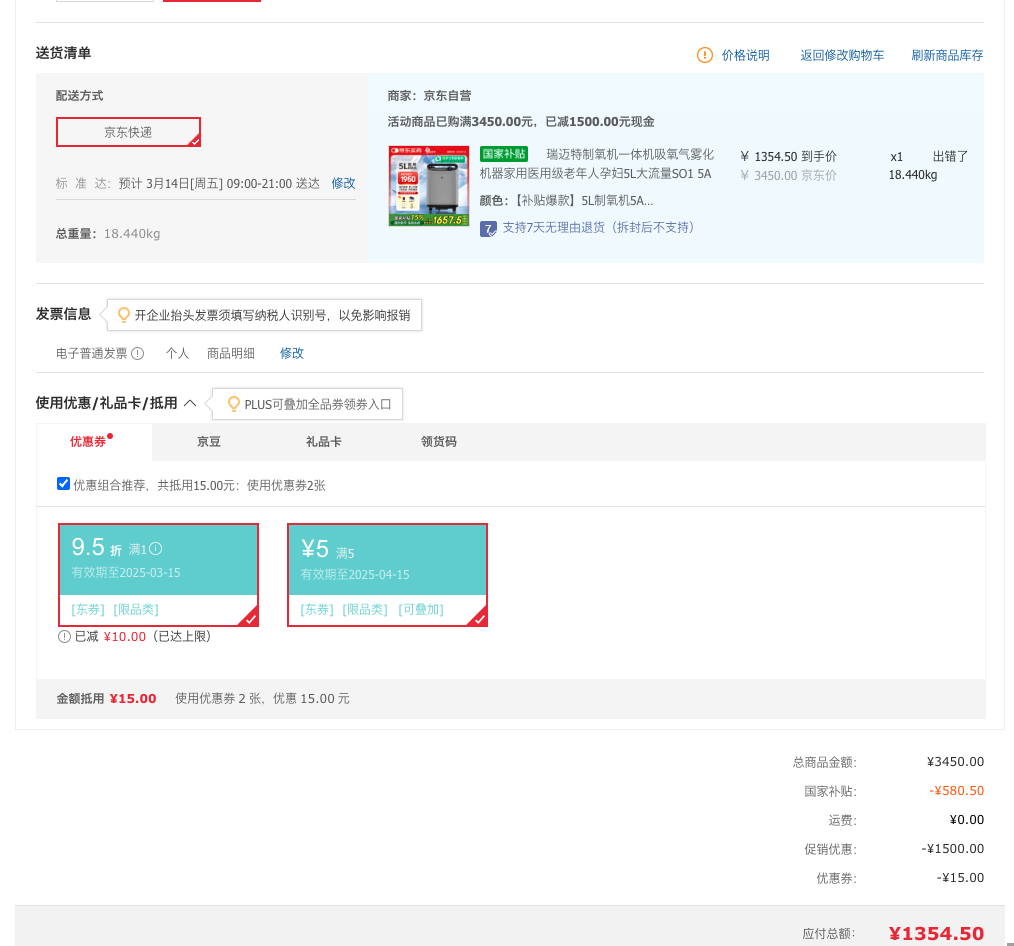
Task: Click the 运费 ¥0.00 value
Action: click(x=967, y=819)
